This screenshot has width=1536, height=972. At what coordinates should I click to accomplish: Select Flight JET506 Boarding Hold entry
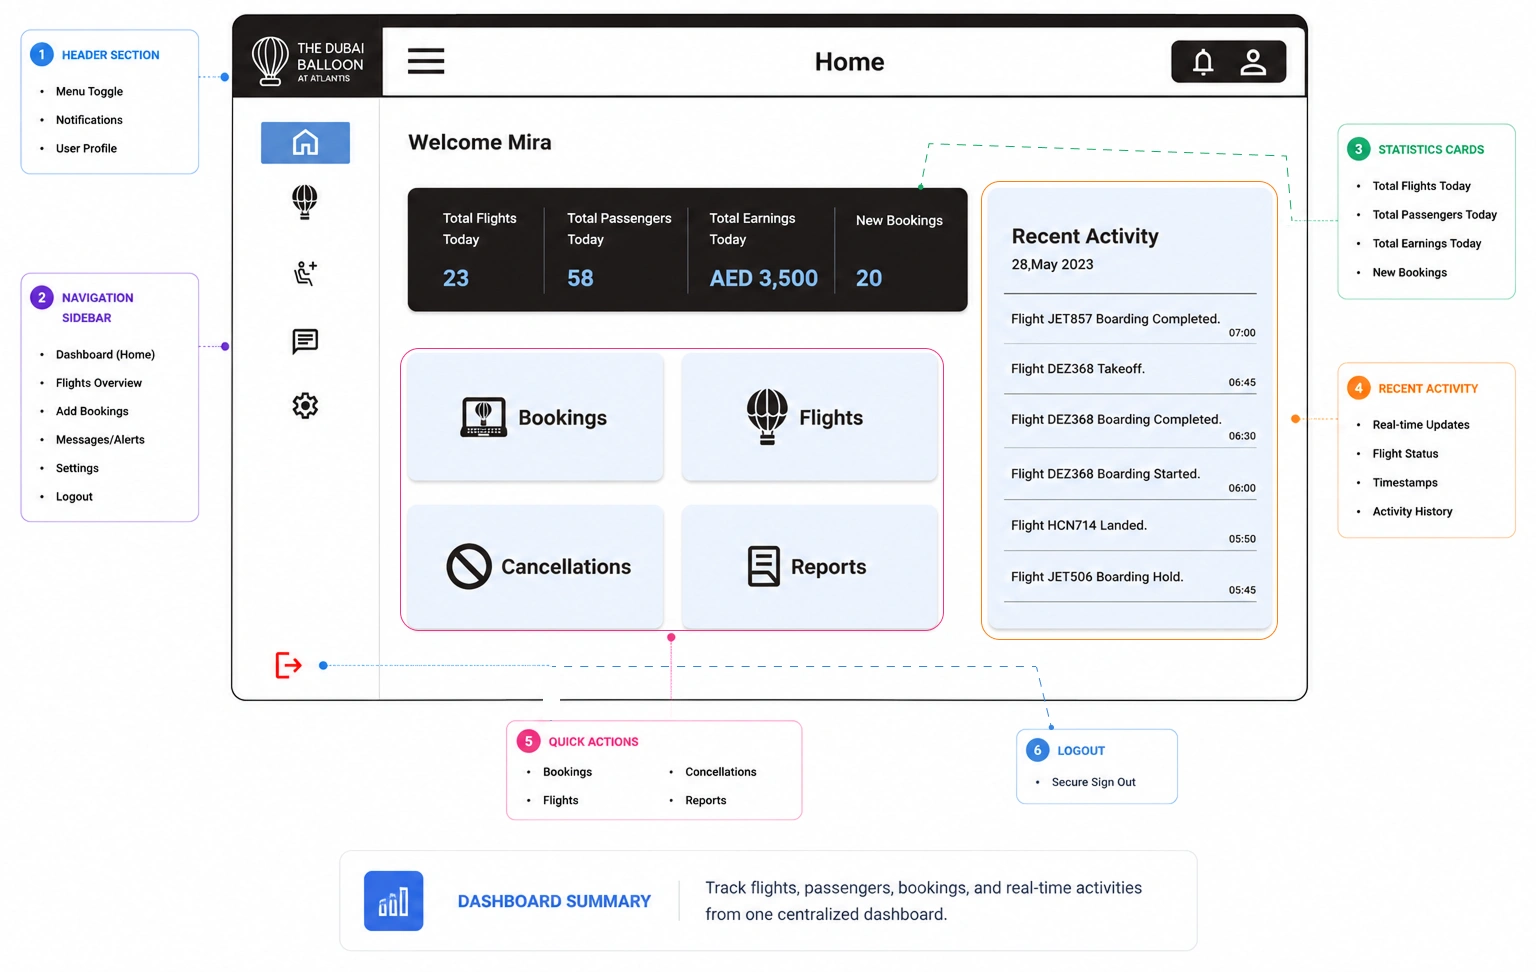pyautogui.click(x=1130, y=579)
